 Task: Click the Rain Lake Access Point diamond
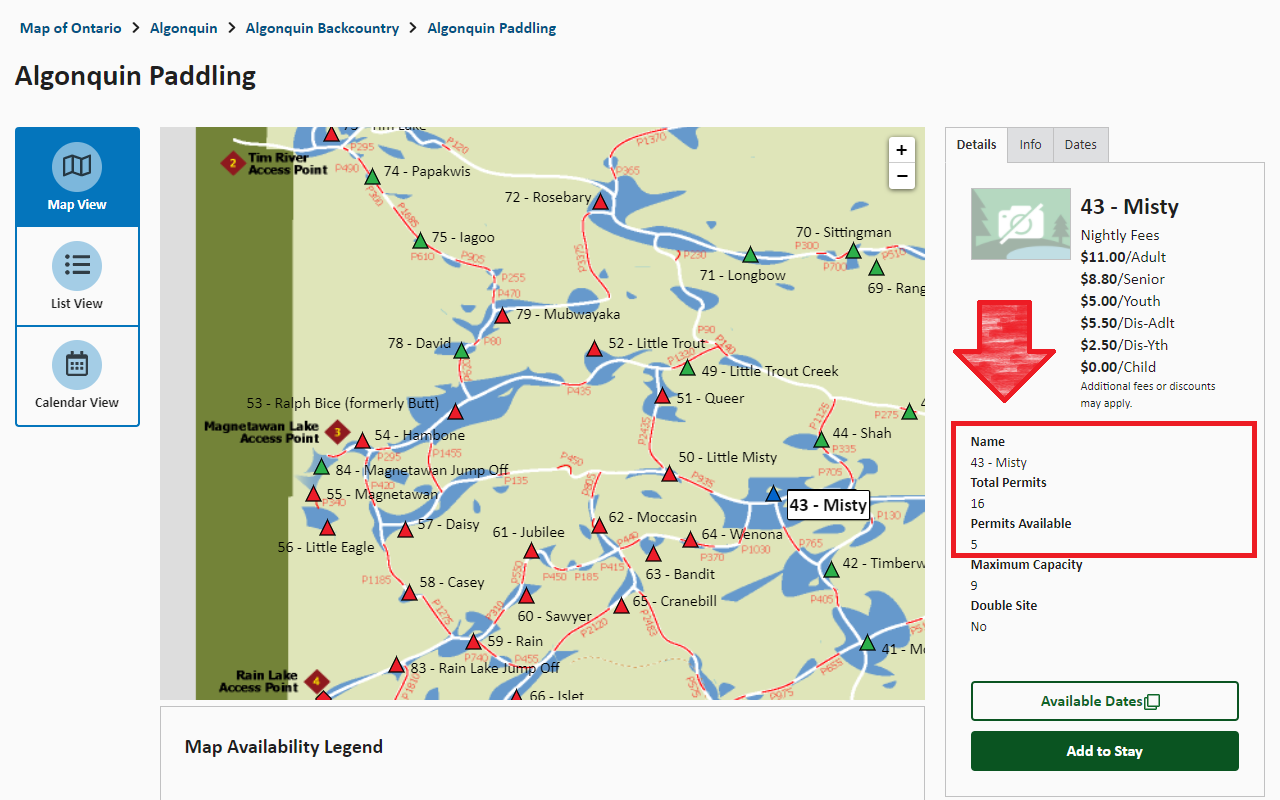[318, 682]
